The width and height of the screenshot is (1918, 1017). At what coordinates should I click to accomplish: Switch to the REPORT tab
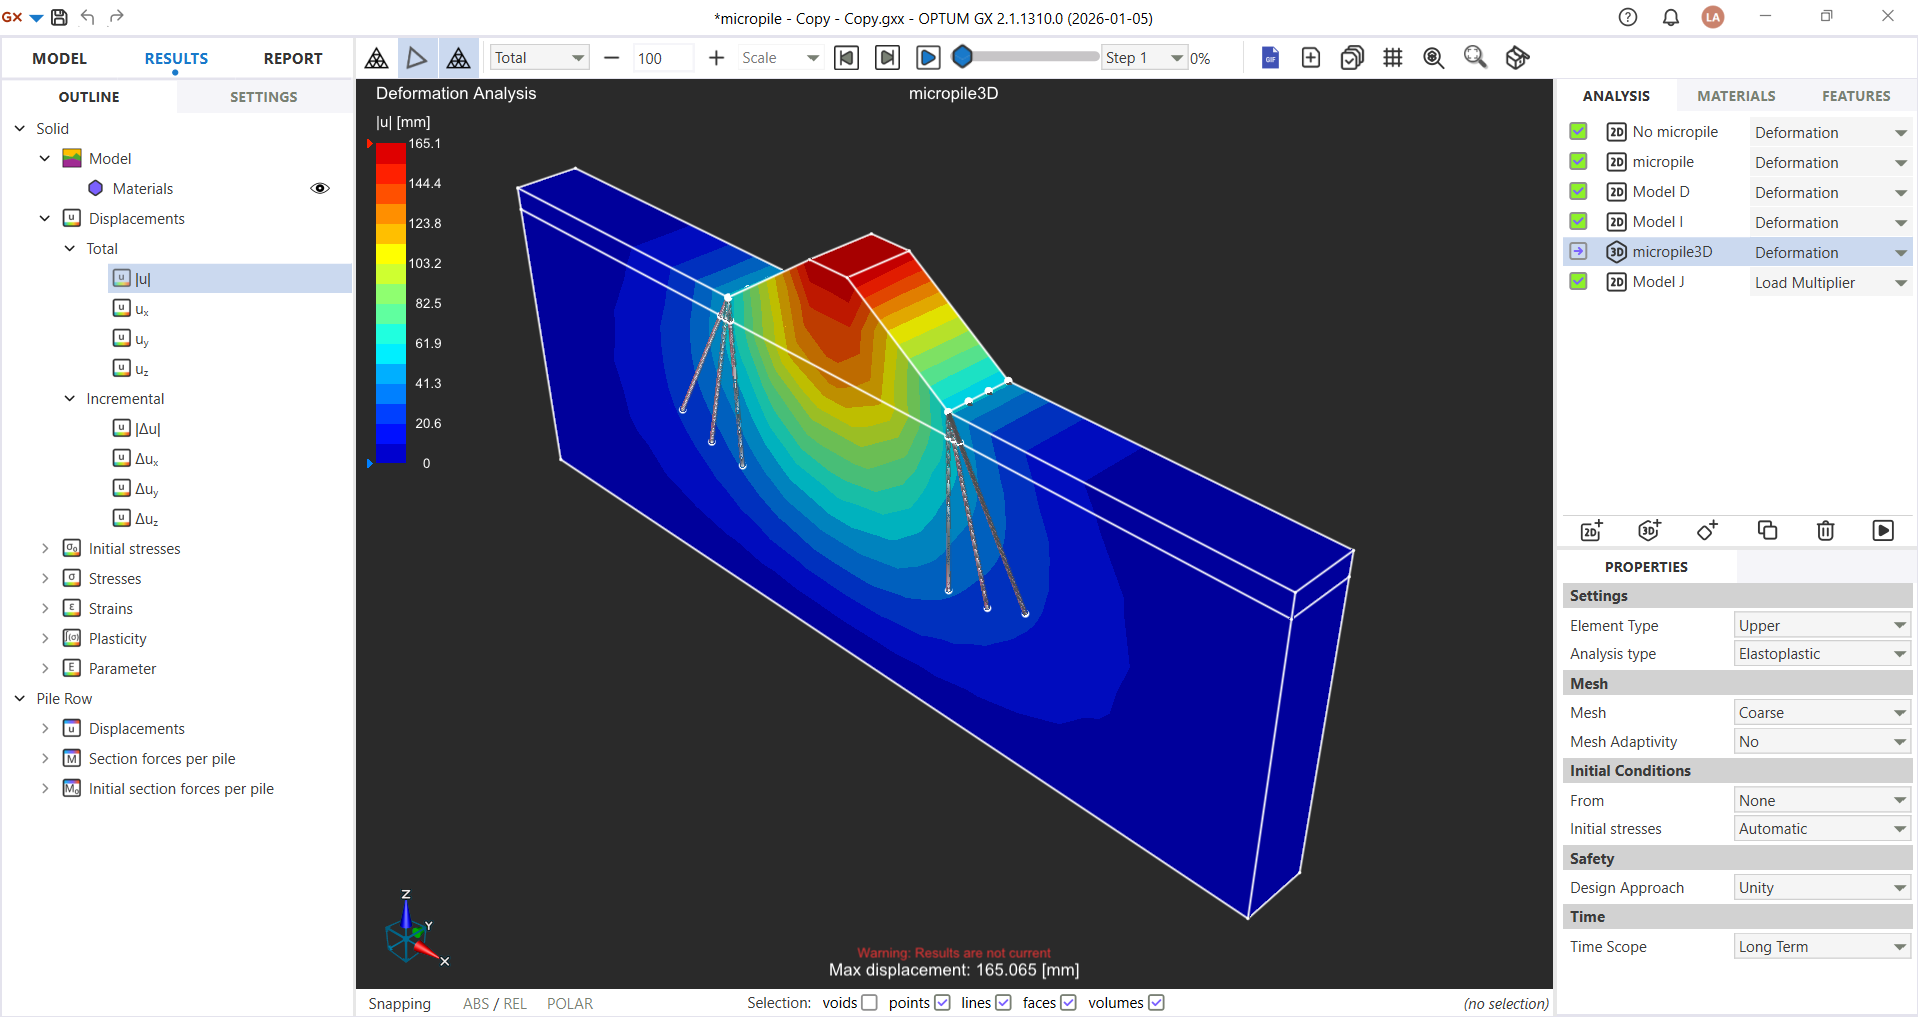click(x=292, y=58)
